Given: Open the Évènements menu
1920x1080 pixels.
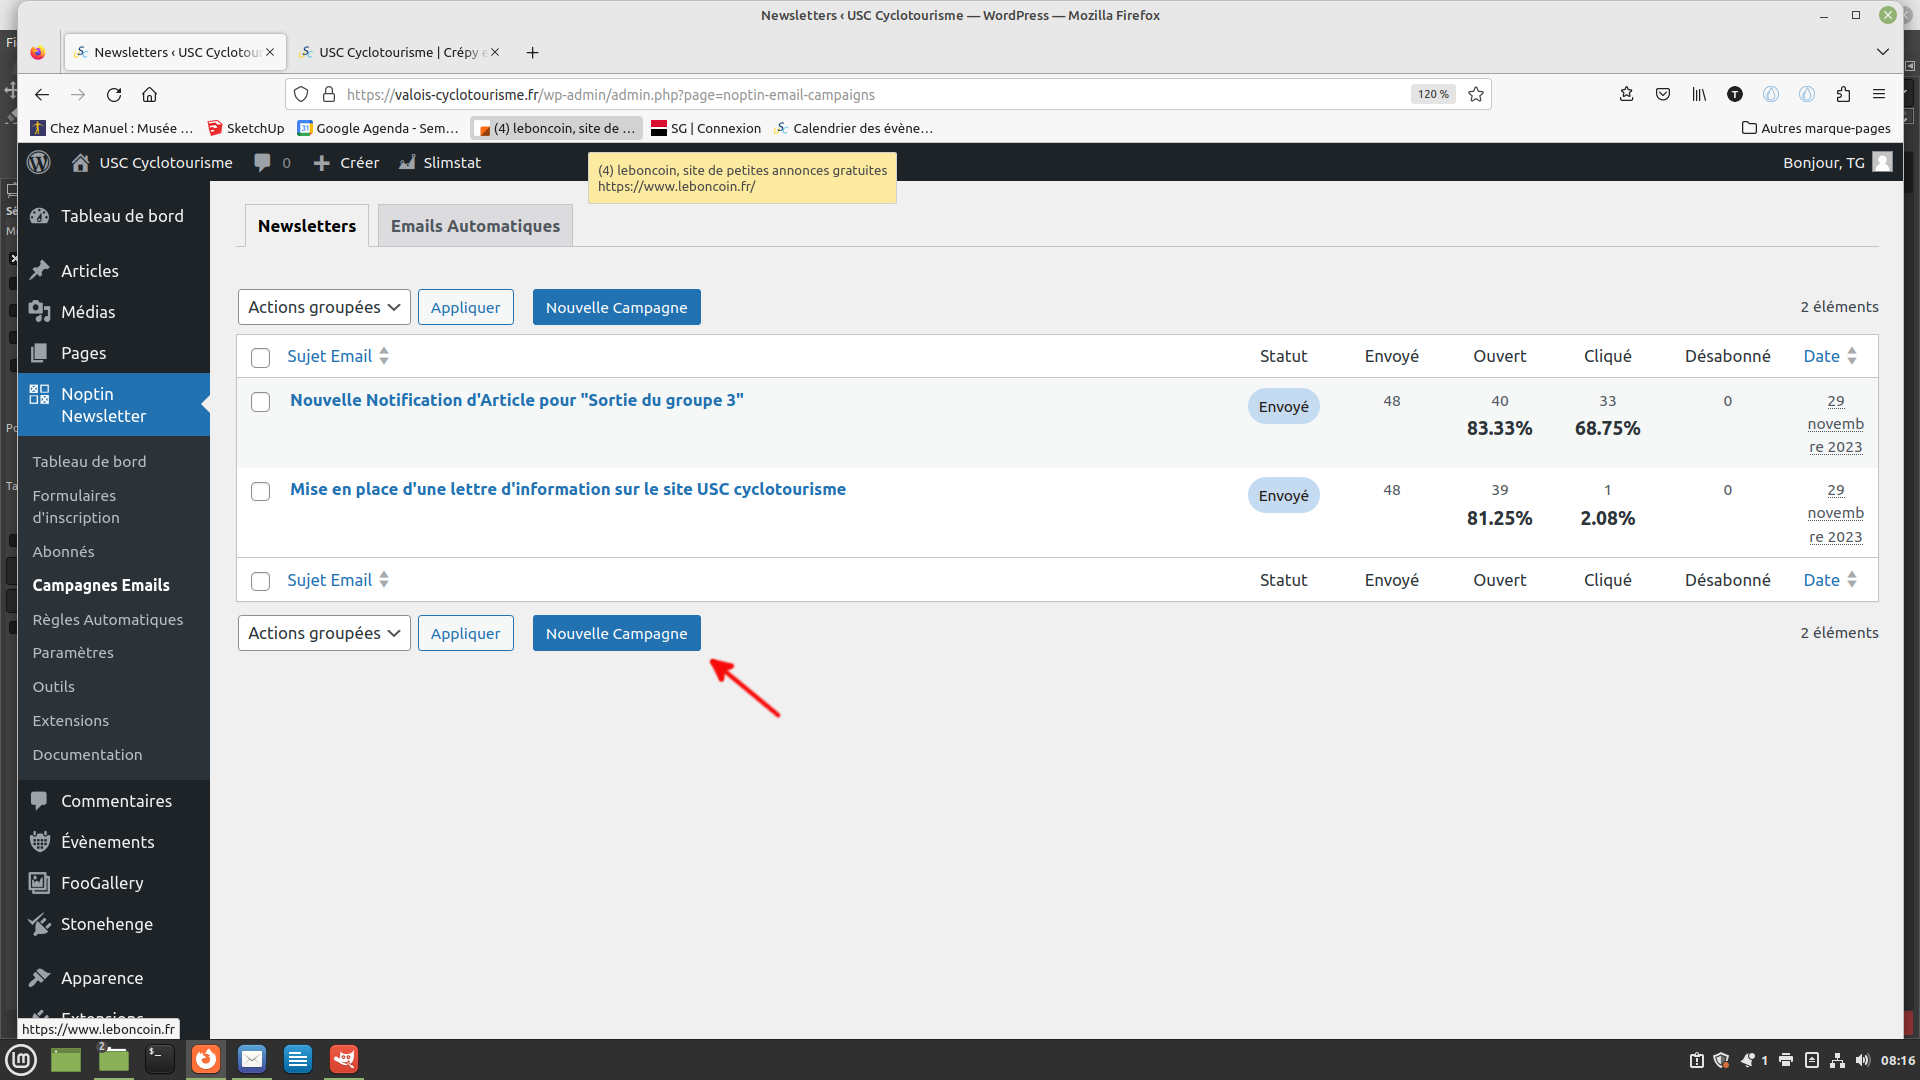Looking at the screenshot, I should point(114,842).
